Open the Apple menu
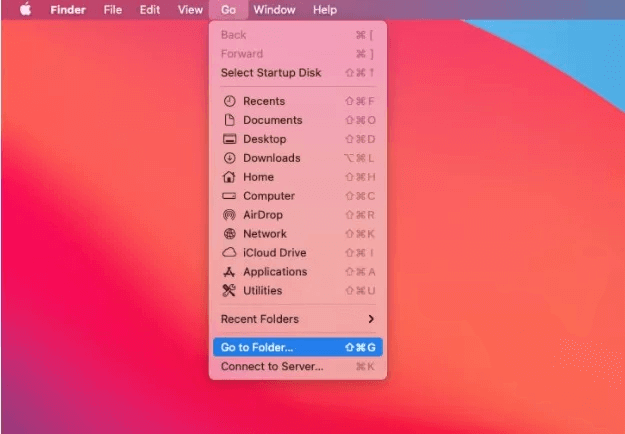The width and height of the screenshot is (625, 434). pyautogui.click(x=26, y=10)
